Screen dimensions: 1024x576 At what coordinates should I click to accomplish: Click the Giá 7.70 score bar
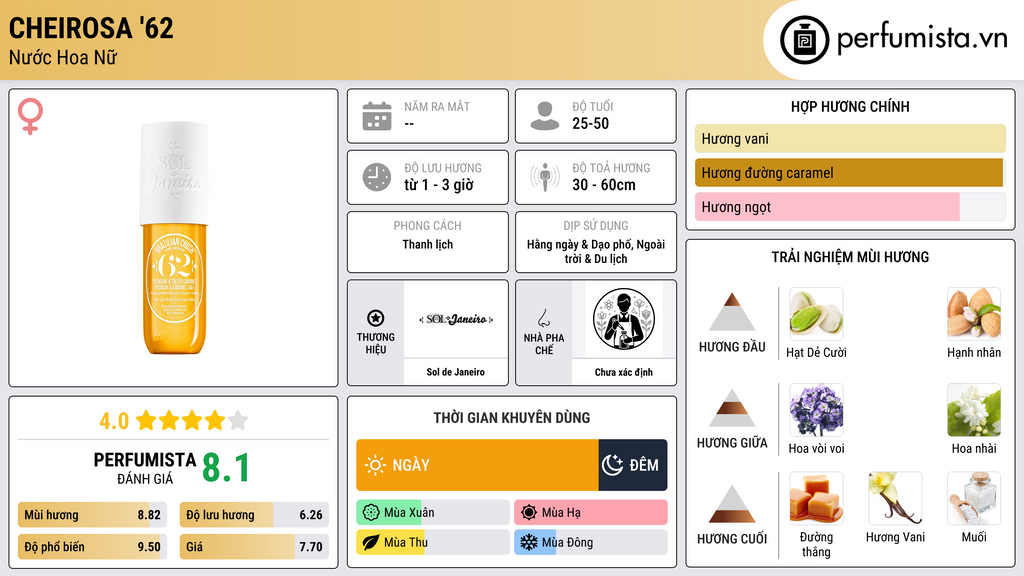click(x=254, y=547)
